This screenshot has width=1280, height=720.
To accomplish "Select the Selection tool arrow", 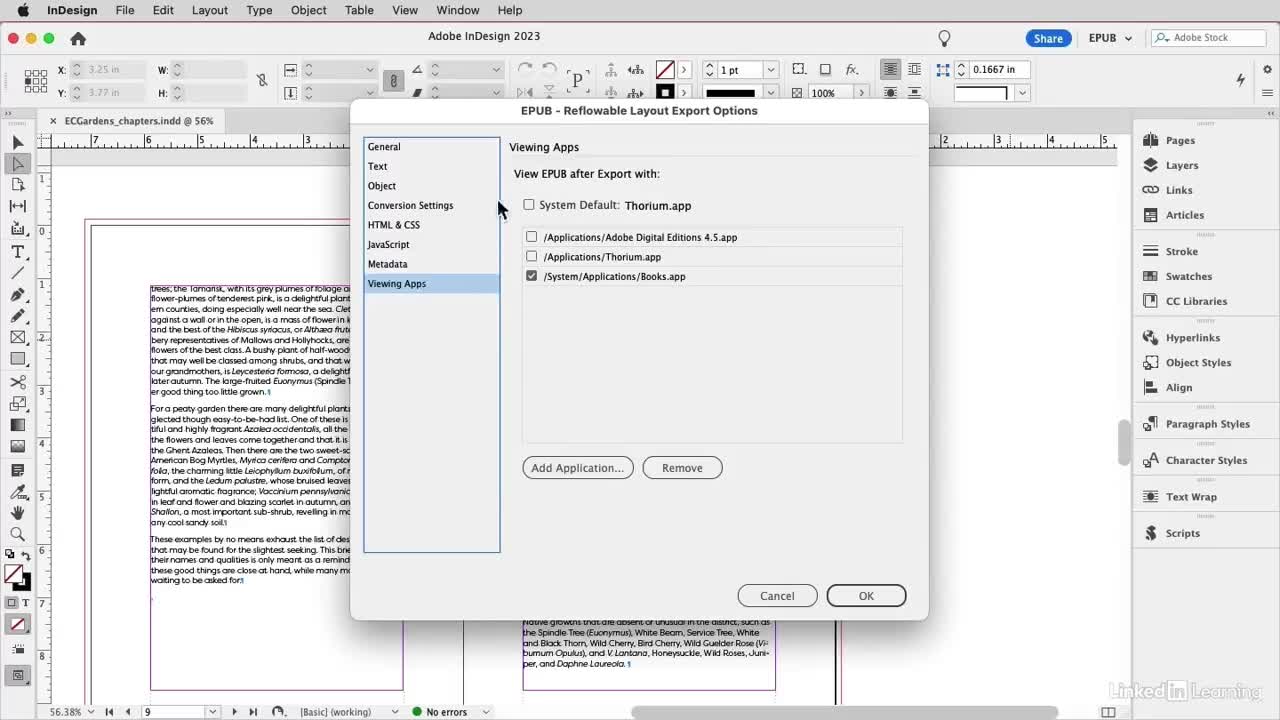I will point(17,143).
